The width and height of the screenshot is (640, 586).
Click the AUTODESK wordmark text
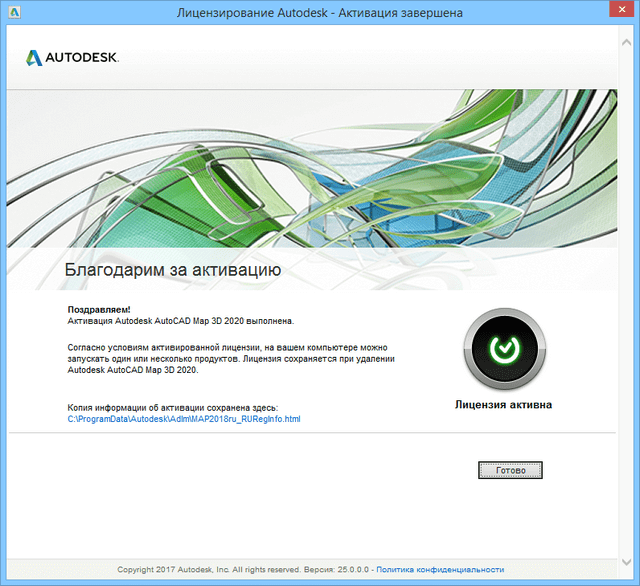(82, 58)
